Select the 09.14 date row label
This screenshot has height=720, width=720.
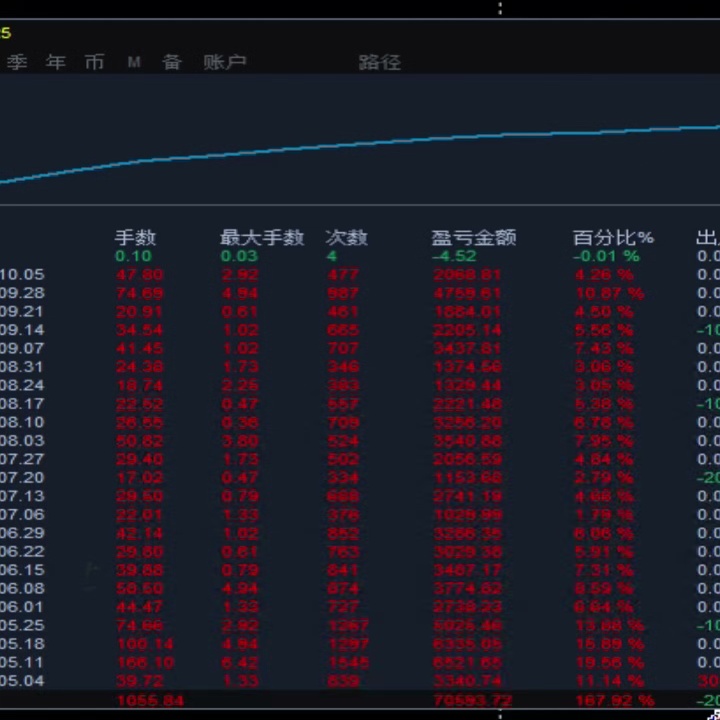(22, 330)
